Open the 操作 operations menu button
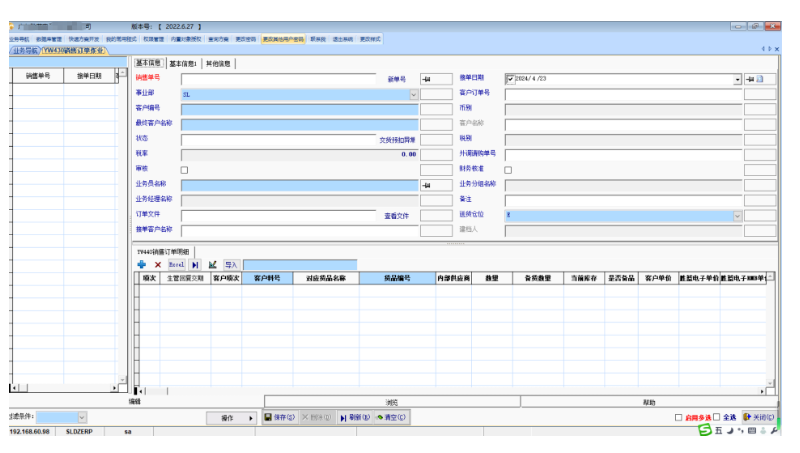This screenshot has height=453, width=800. [231, 418]
